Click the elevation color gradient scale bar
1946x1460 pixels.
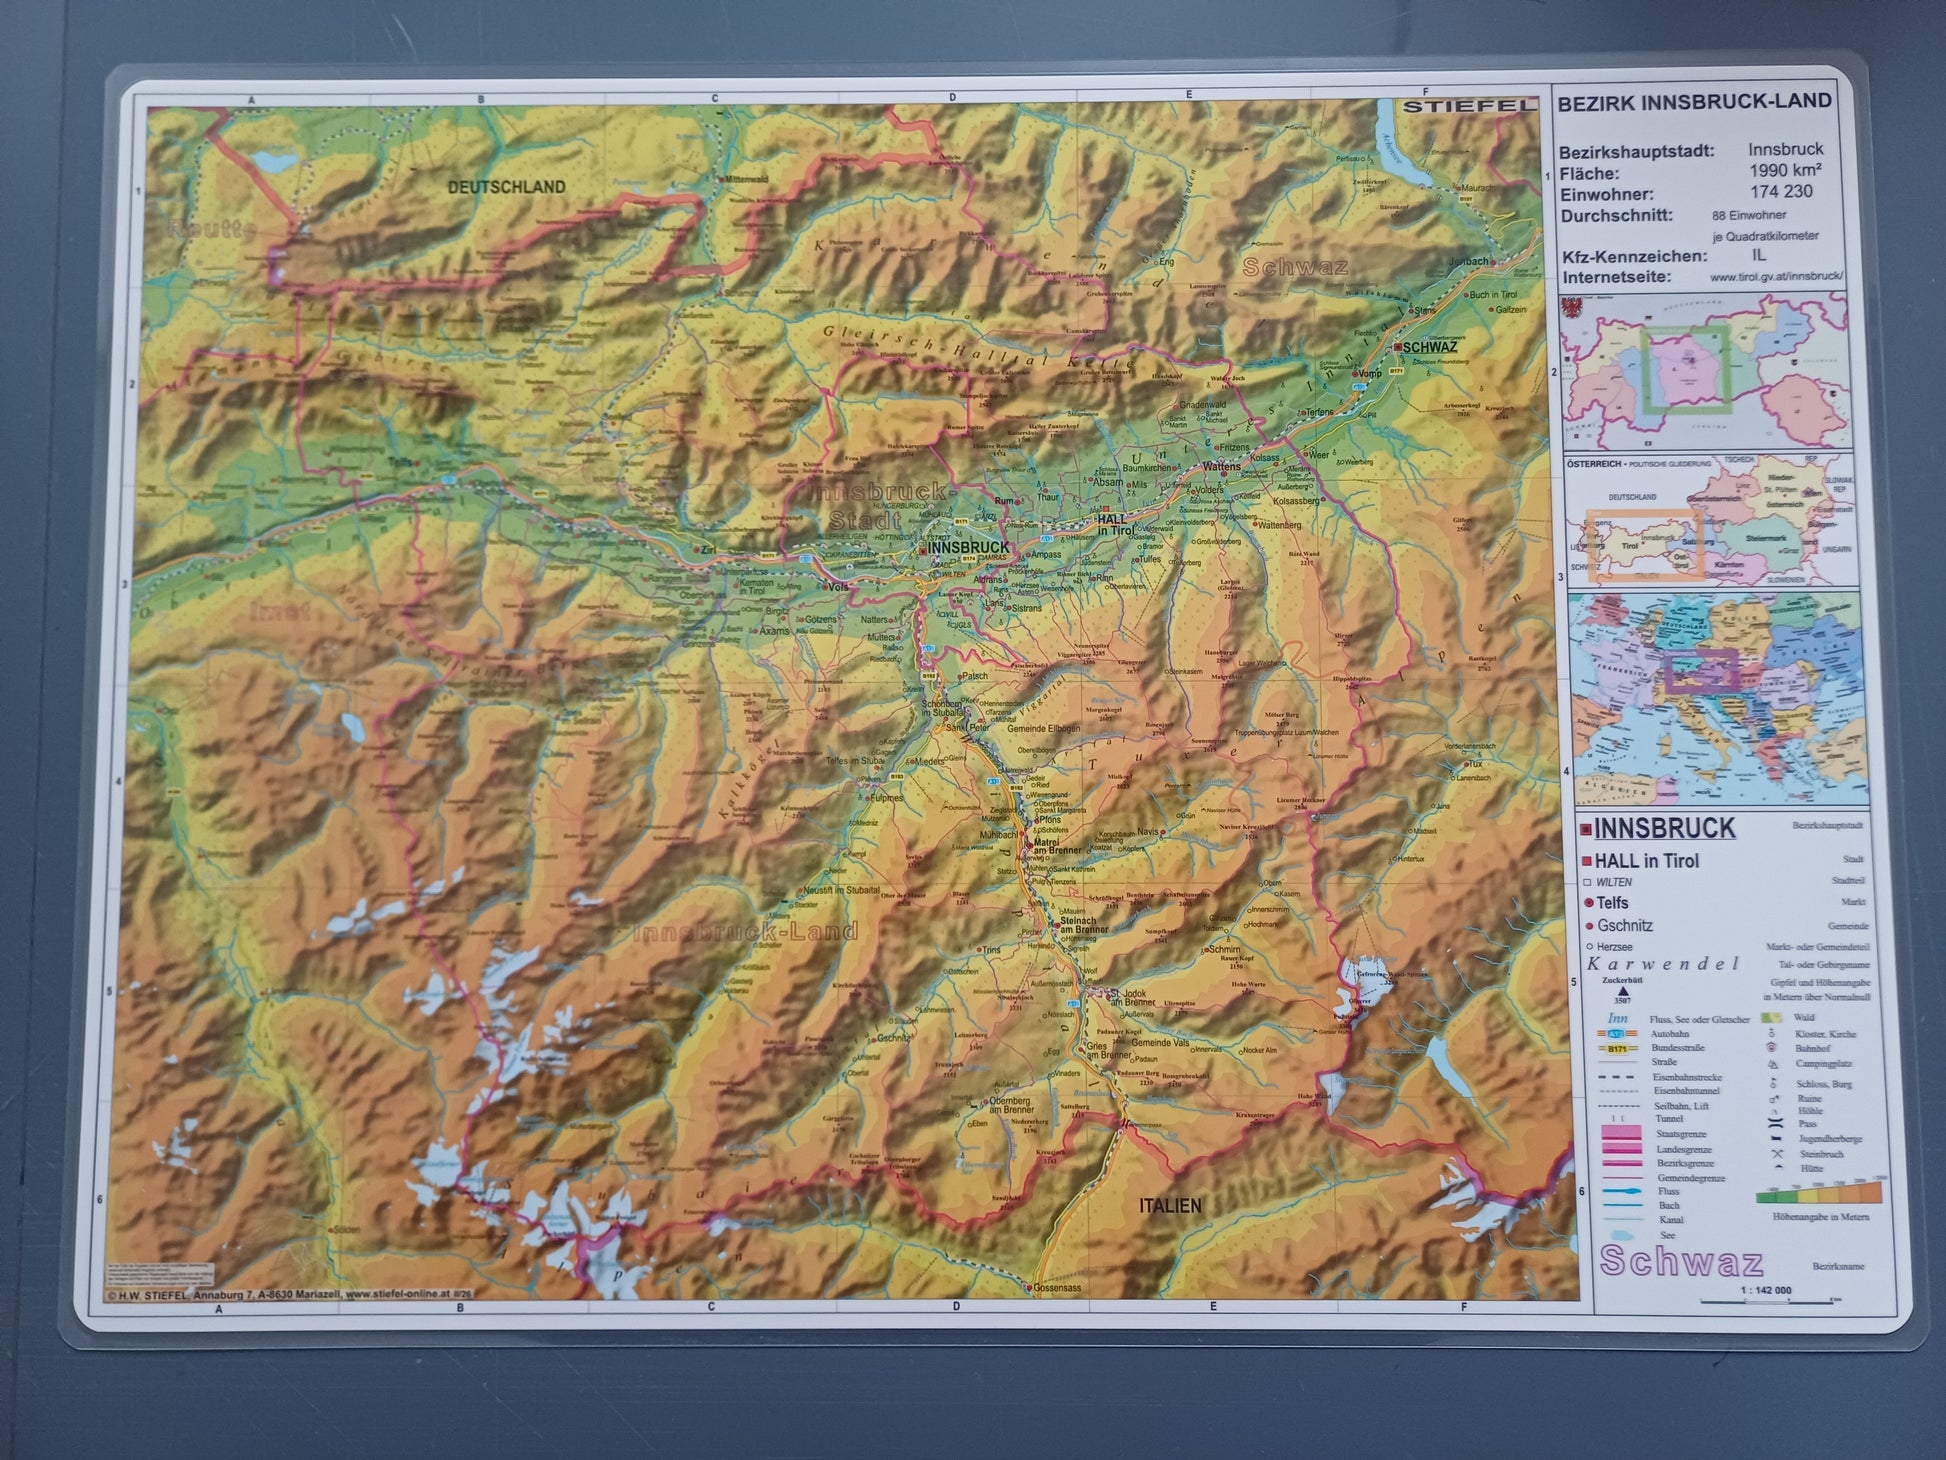coord(1819,1196)
